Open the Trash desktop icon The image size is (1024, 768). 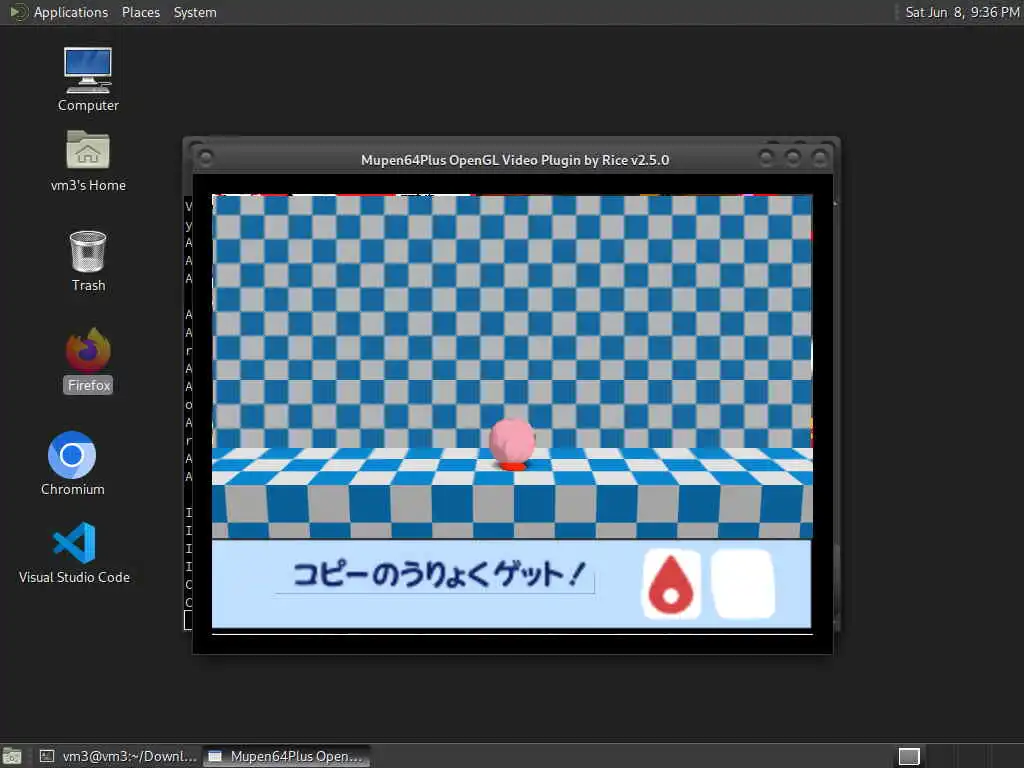88,261
